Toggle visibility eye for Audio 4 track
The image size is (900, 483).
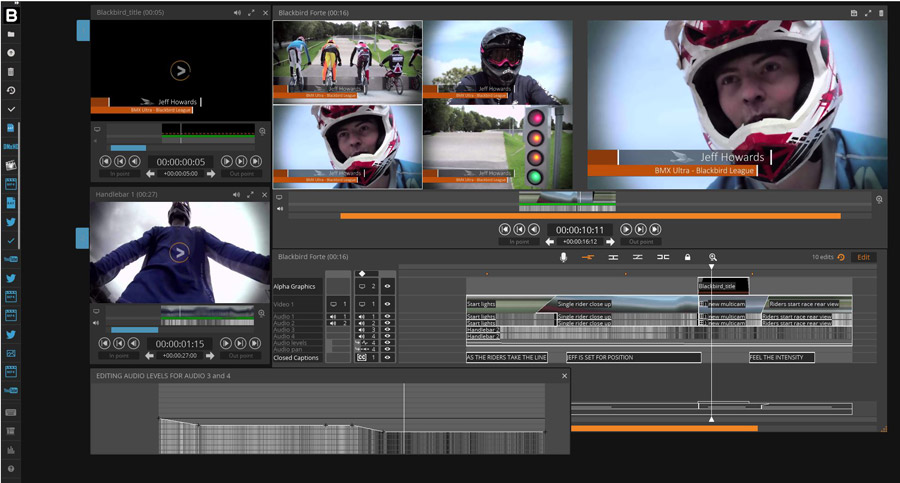click(x=387, y=336)
